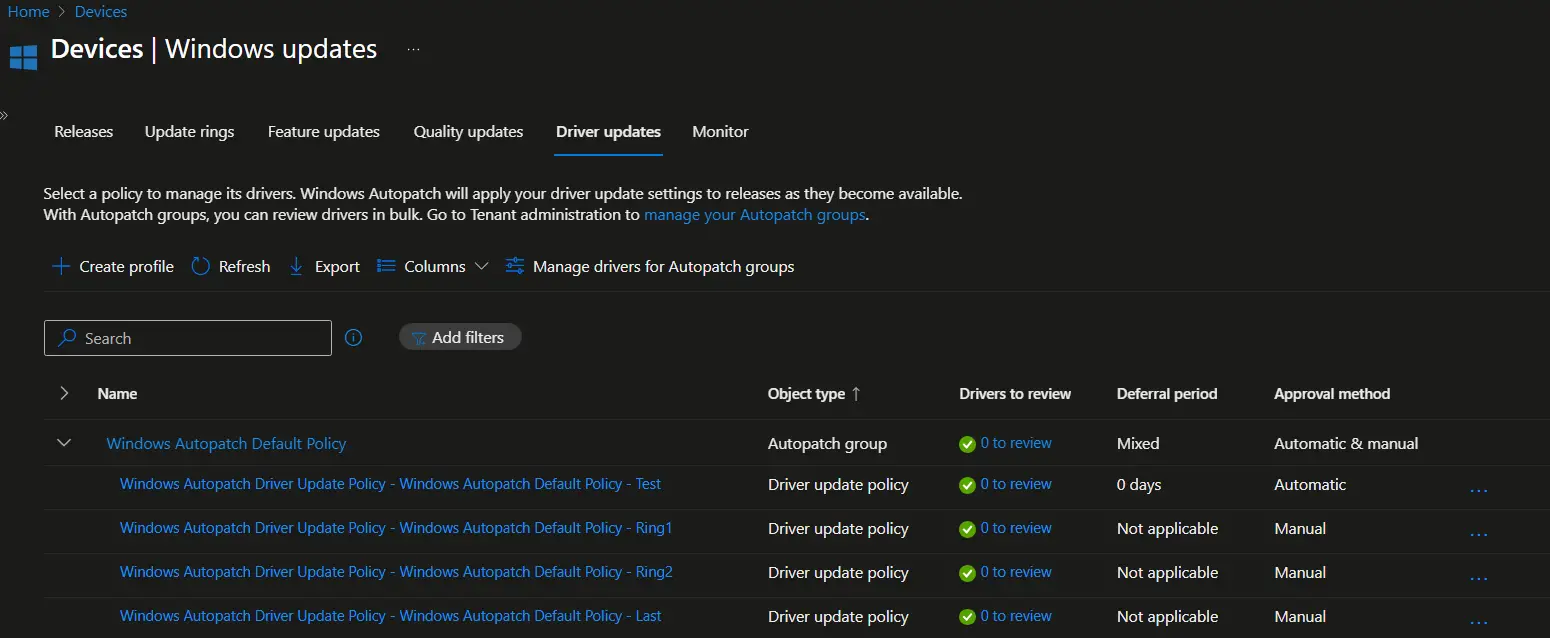Screen dimensions: 1550x638
Task: Open the ellipsis menu on the Last policy row
Action: click(1478, 620)
